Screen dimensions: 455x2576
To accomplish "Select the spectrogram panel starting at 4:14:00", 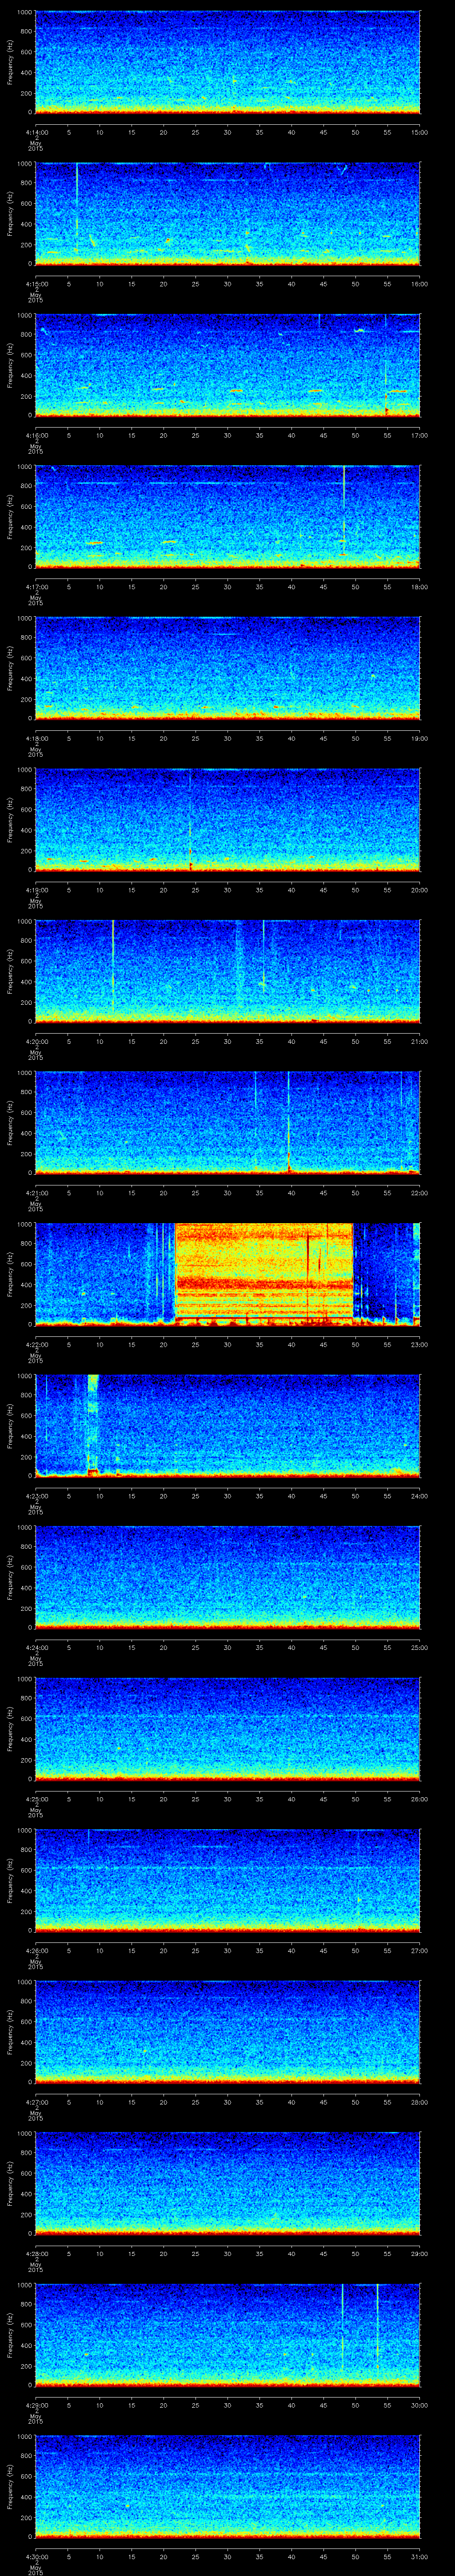I will tap(227, 62).
